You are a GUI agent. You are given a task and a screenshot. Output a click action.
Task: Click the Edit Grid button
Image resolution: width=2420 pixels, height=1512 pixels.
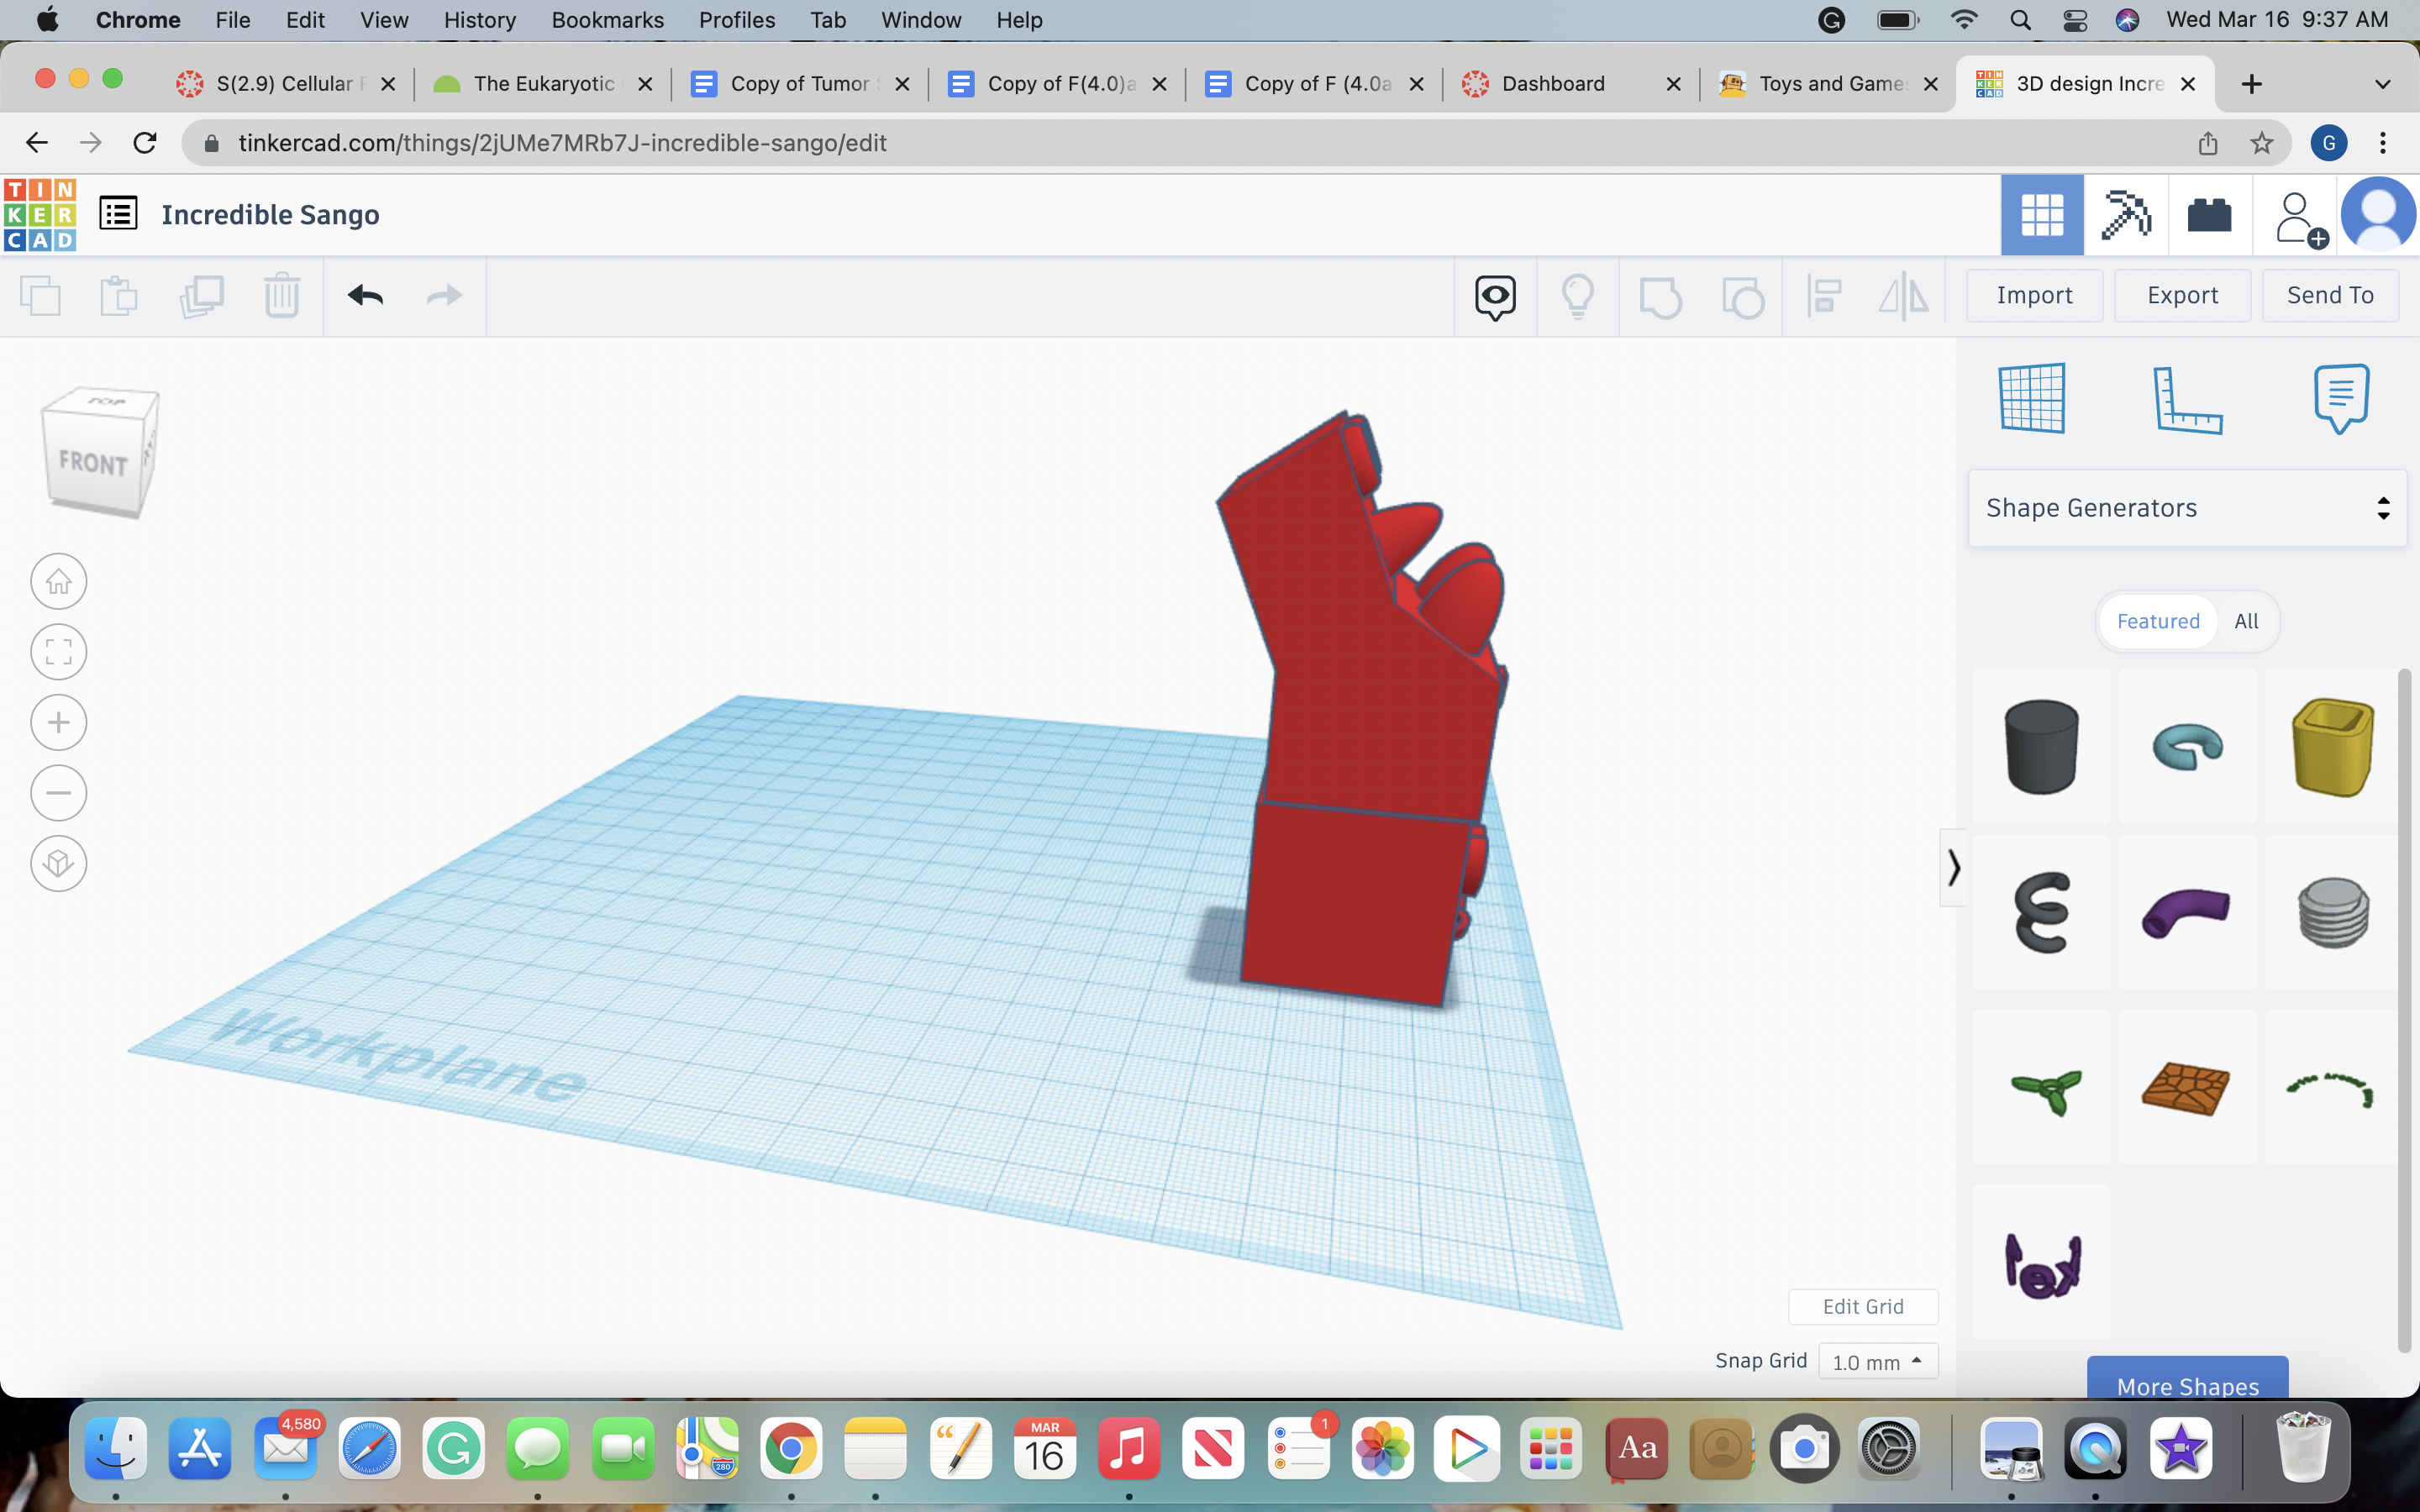(1865, 1306)
